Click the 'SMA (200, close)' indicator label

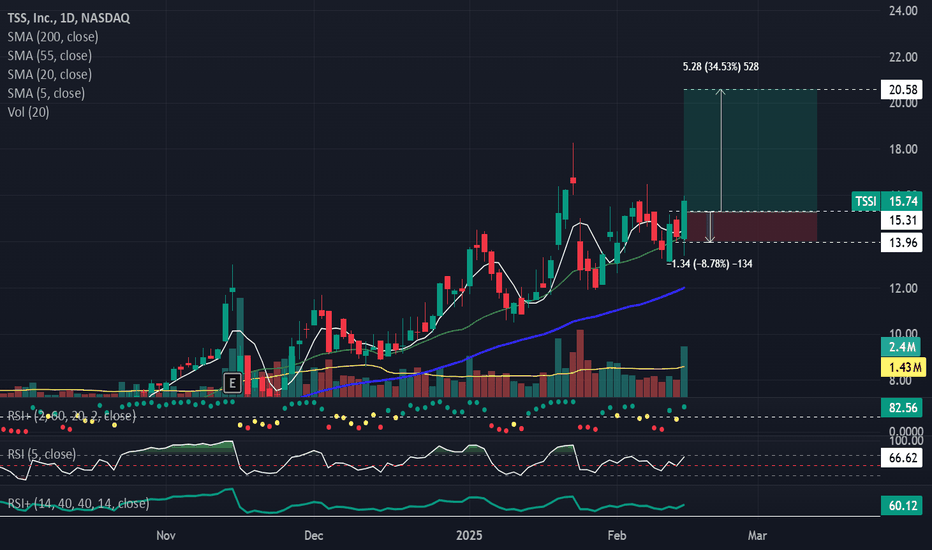click(x=53, y=37)
